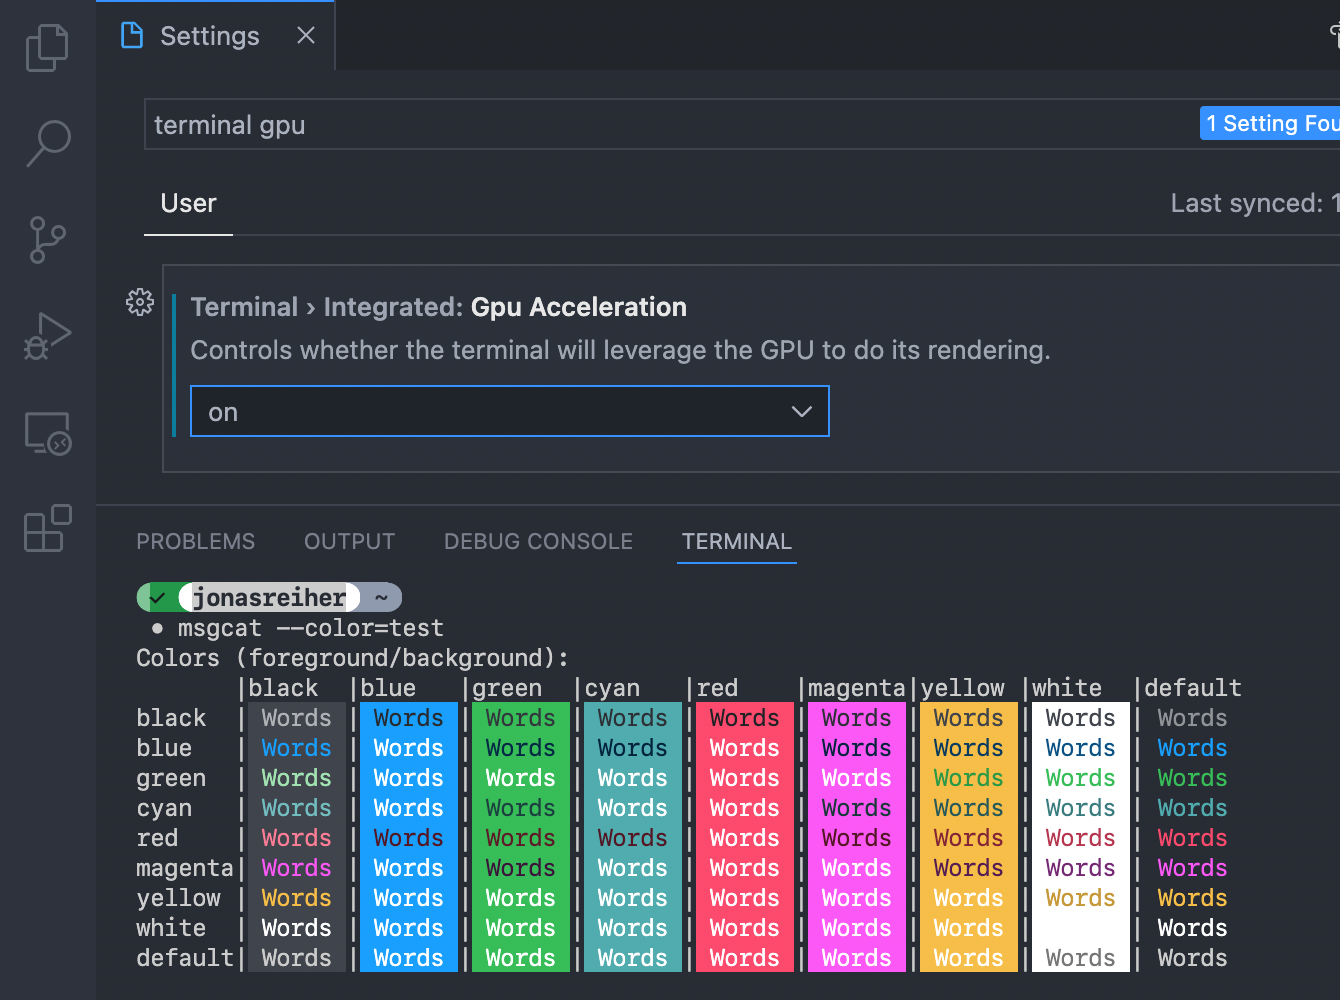Open the Source Control icon
Viewport: 1340px width, 1000px height.
(x=46, y=239)
